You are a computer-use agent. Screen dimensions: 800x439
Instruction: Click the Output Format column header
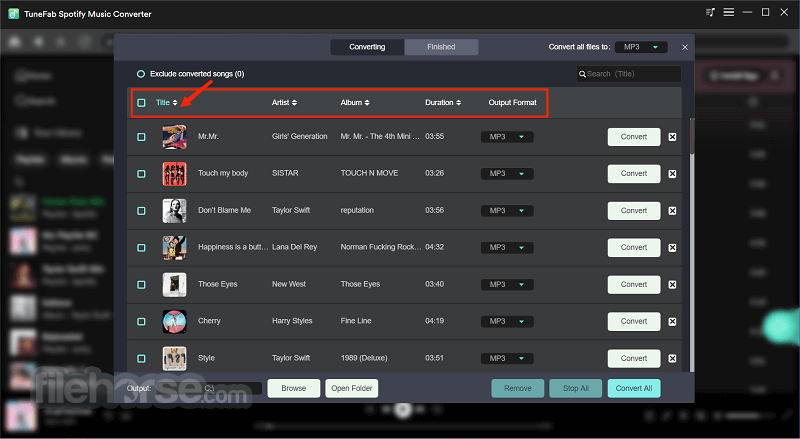[512, 103]
